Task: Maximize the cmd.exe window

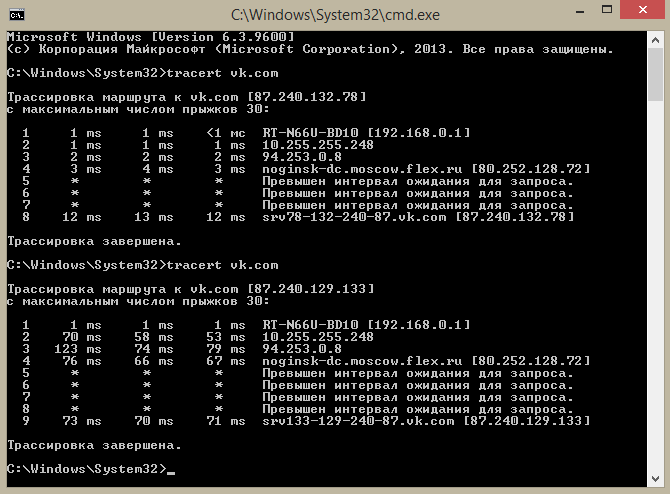Action: (x=607, y=10)
